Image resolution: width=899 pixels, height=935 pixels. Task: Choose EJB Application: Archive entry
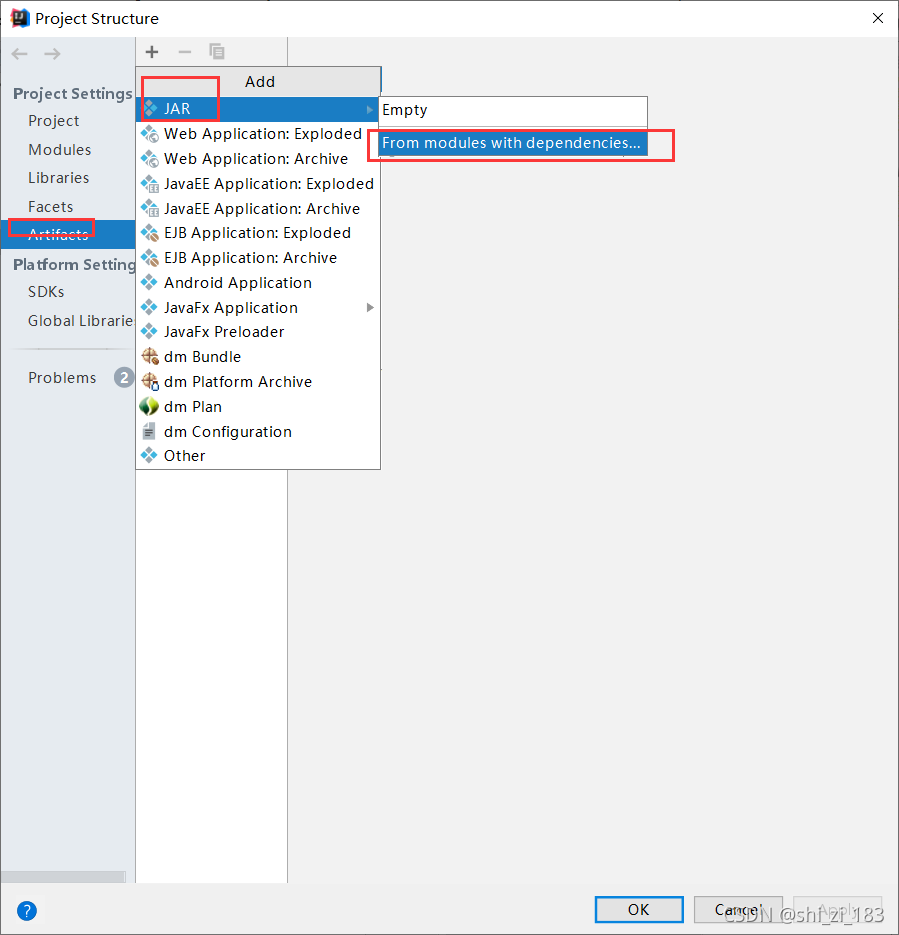(258, 258)
